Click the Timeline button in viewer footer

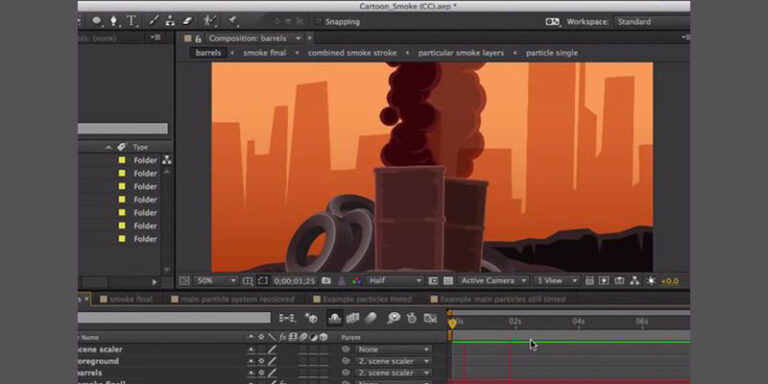pyautogui.click(x=620, y=281)
